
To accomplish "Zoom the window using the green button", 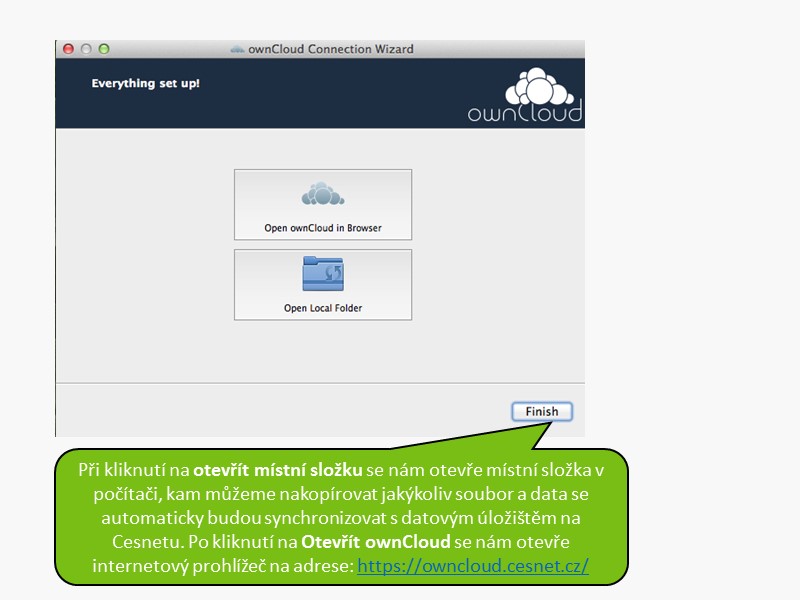I will coord(103,49).
